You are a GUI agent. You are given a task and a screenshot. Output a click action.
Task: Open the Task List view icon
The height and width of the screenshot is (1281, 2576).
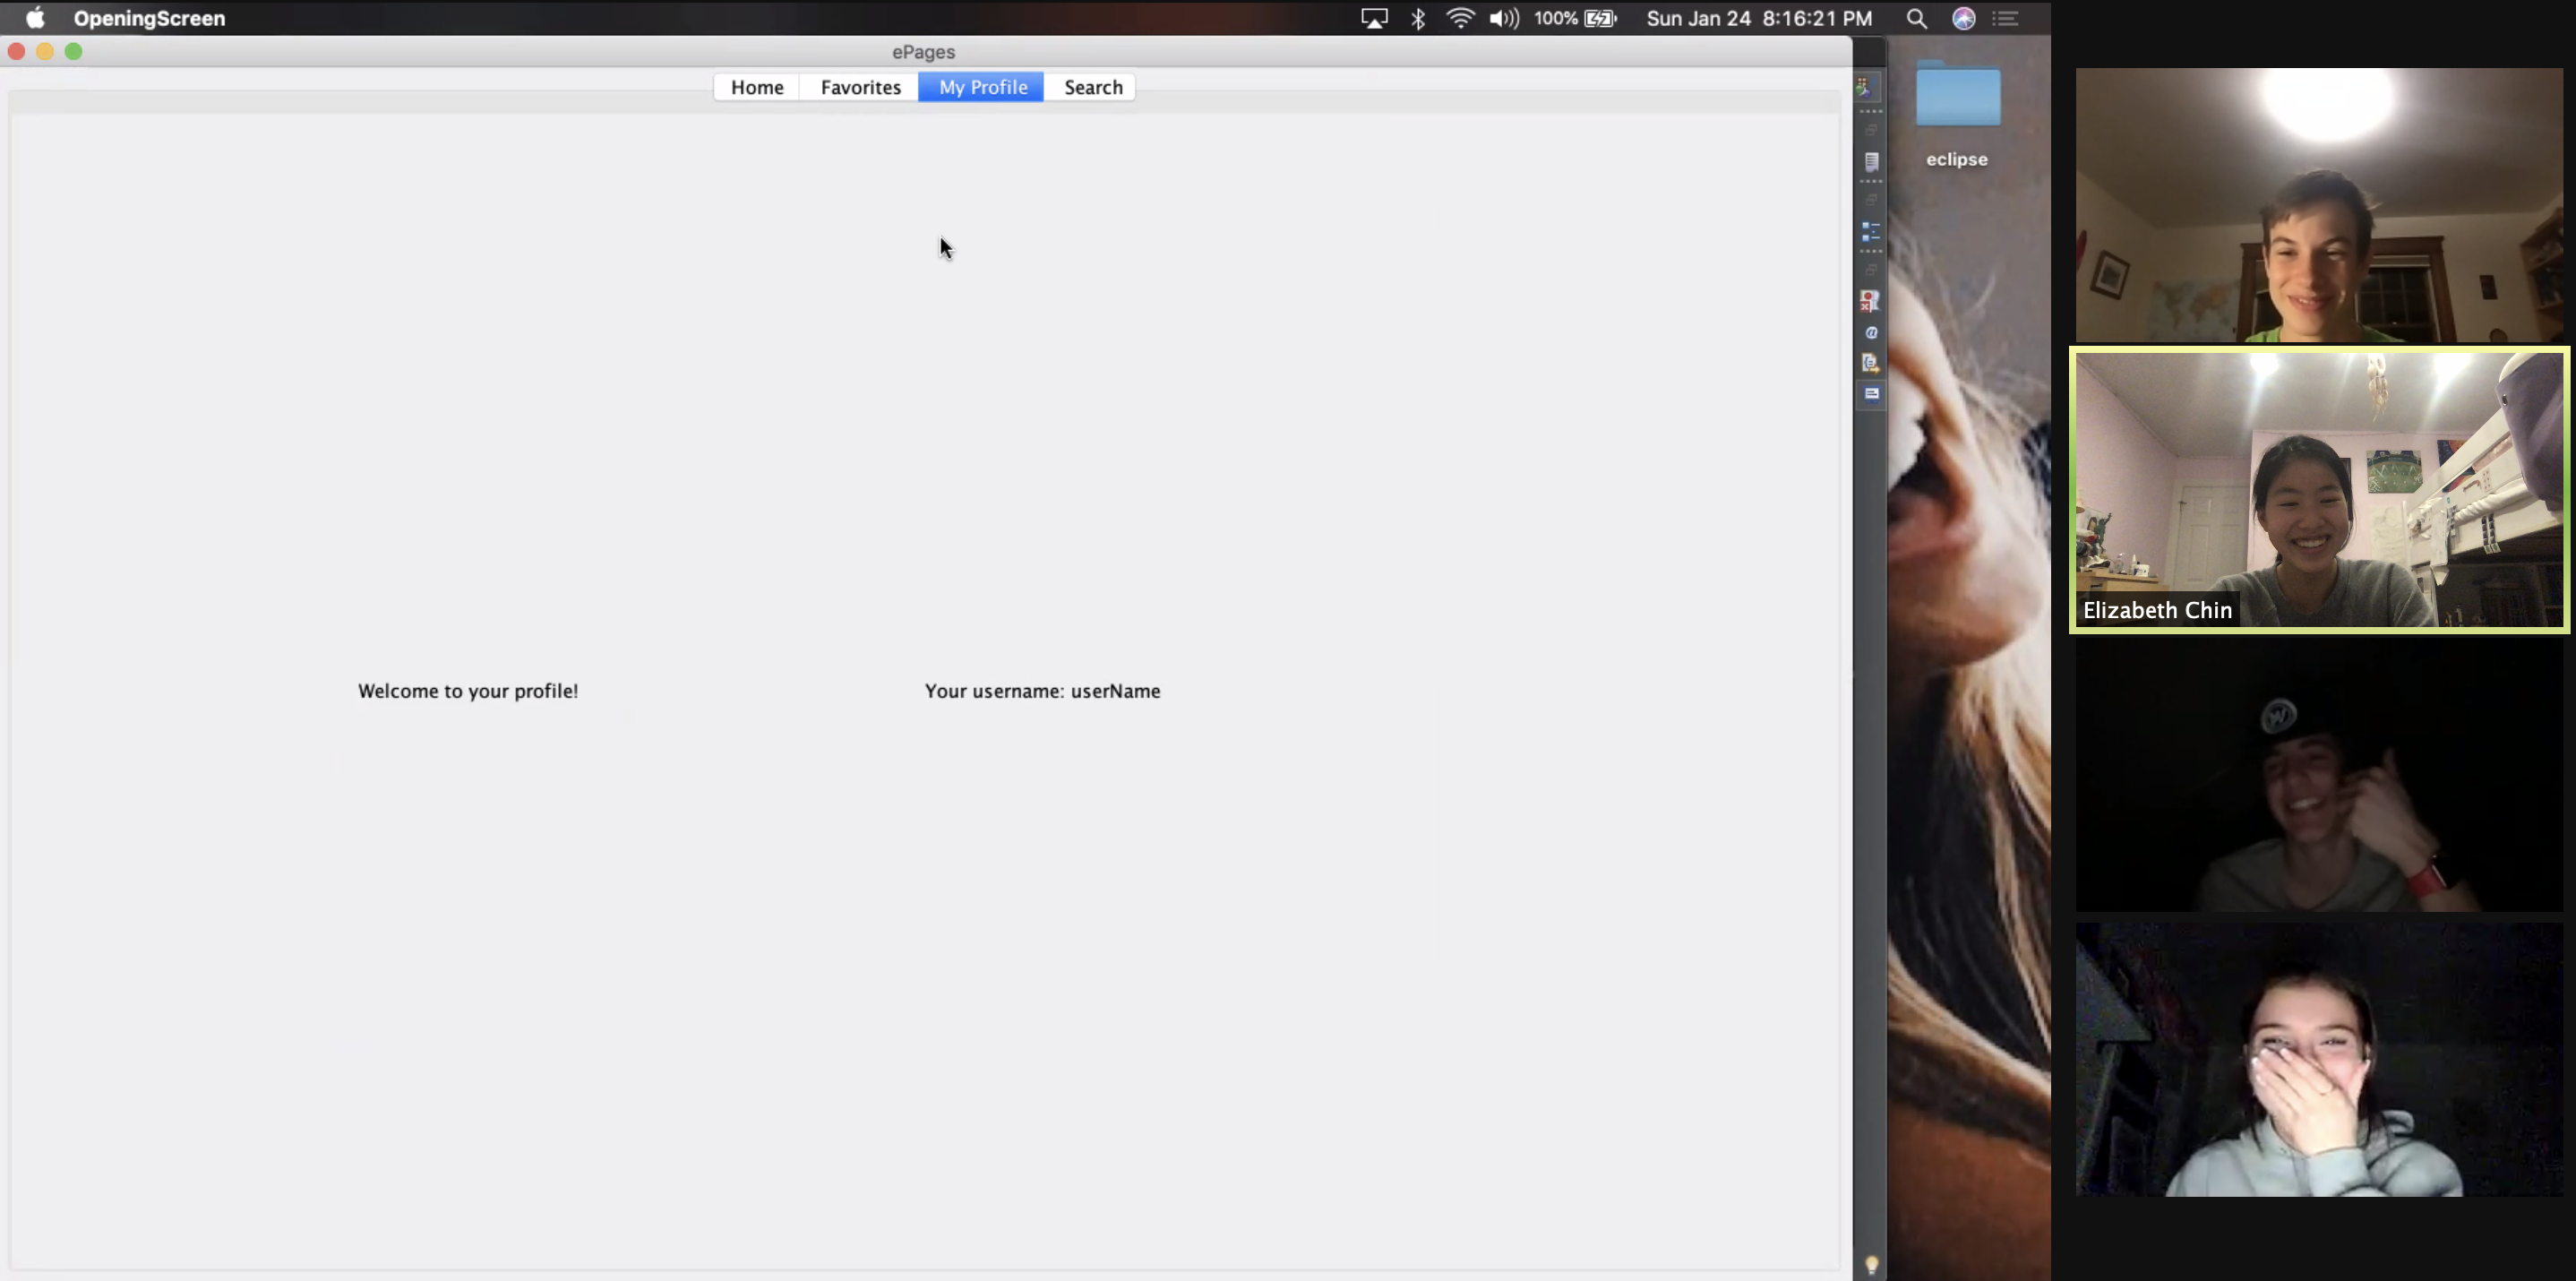click(x=1871, y=162)
